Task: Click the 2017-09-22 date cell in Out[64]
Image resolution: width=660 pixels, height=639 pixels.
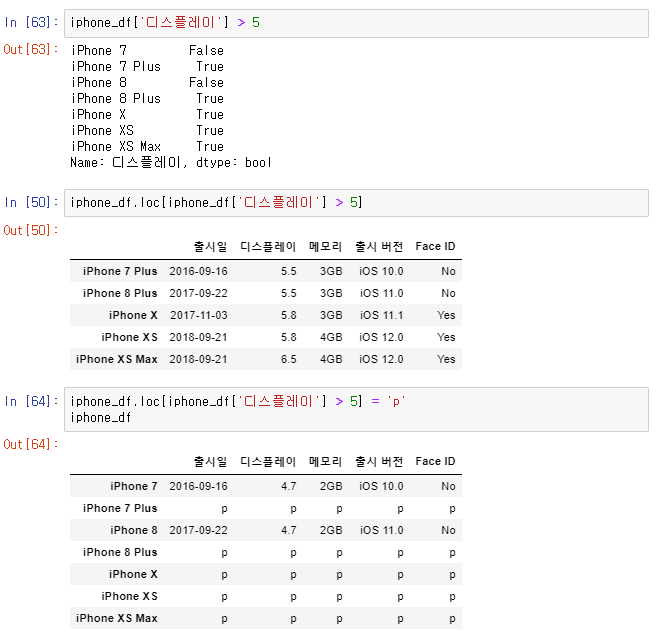Action: click(198, 530)
